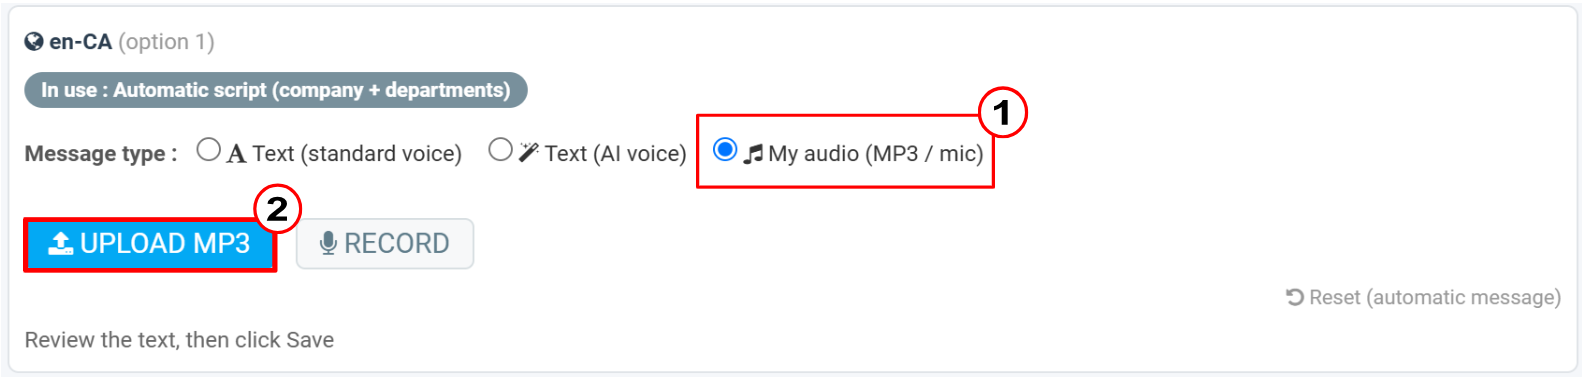The image size is (1582, 380).
Task: Click the microphone icon in RECORD button
Action: pyautogui.click(x=328, y=243)
